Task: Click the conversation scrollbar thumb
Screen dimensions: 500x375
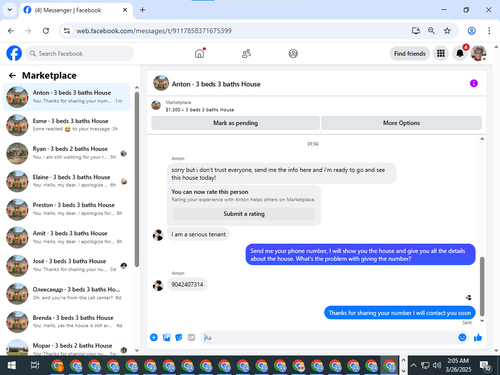Action: click(x=482, y=286)
